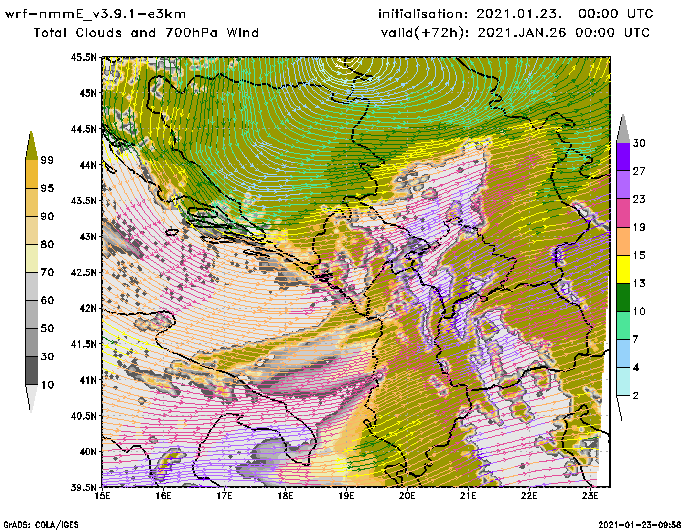The height and width of the screenshot is (530, 700).
Task: Click the 30–50 medium gray cloud swatch
Action: (31, 342)
